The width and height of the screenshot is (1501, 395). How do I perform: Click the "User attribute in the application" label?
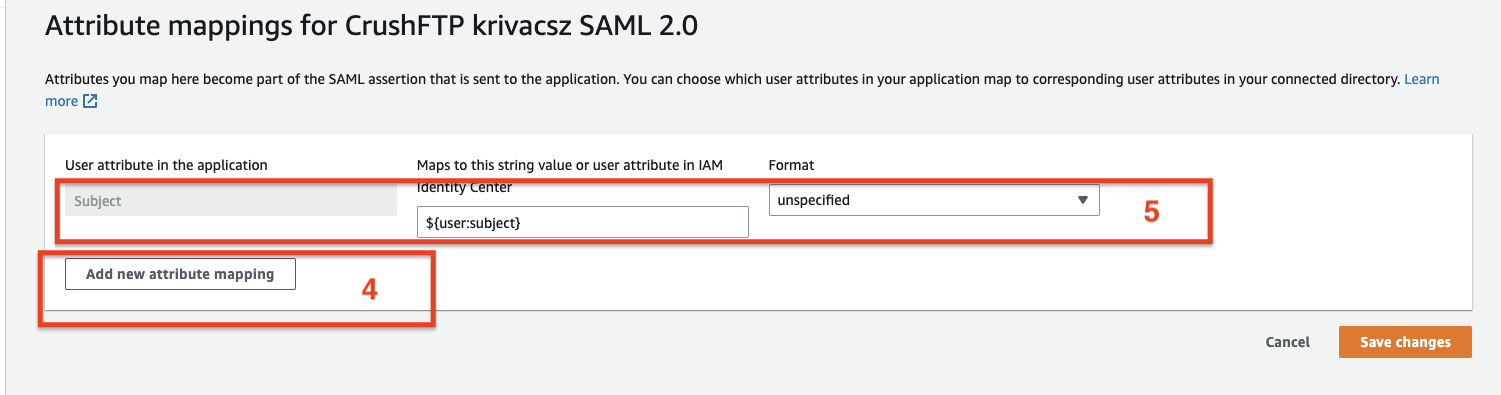point(166,165)
